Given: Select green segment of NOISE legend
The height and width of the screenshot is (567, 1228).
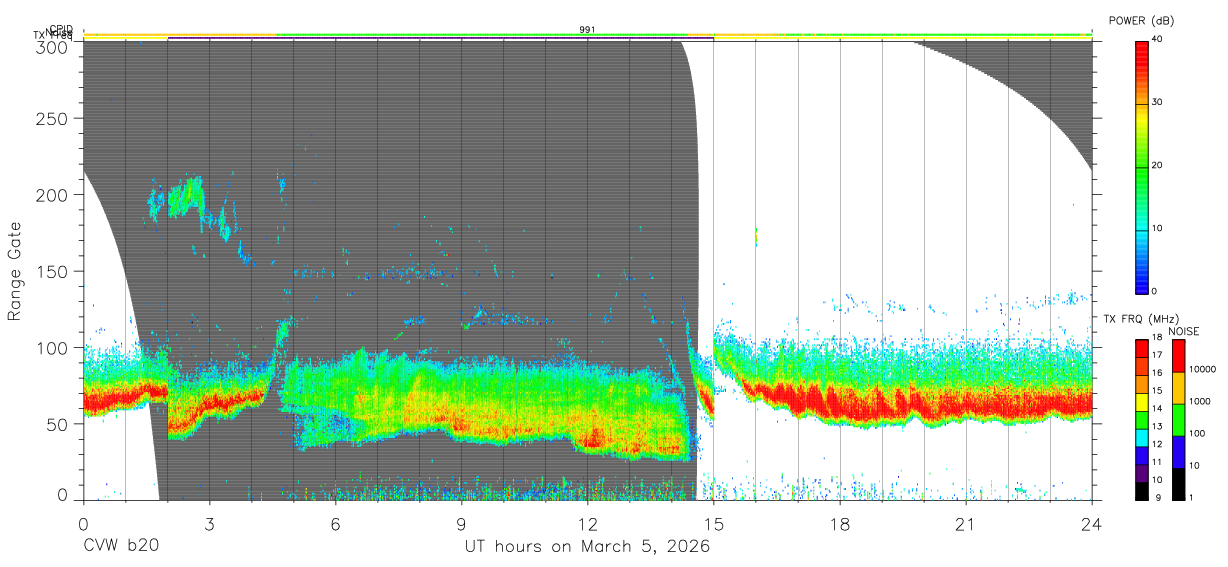Looking at the screenshot, I should 1178,420.
